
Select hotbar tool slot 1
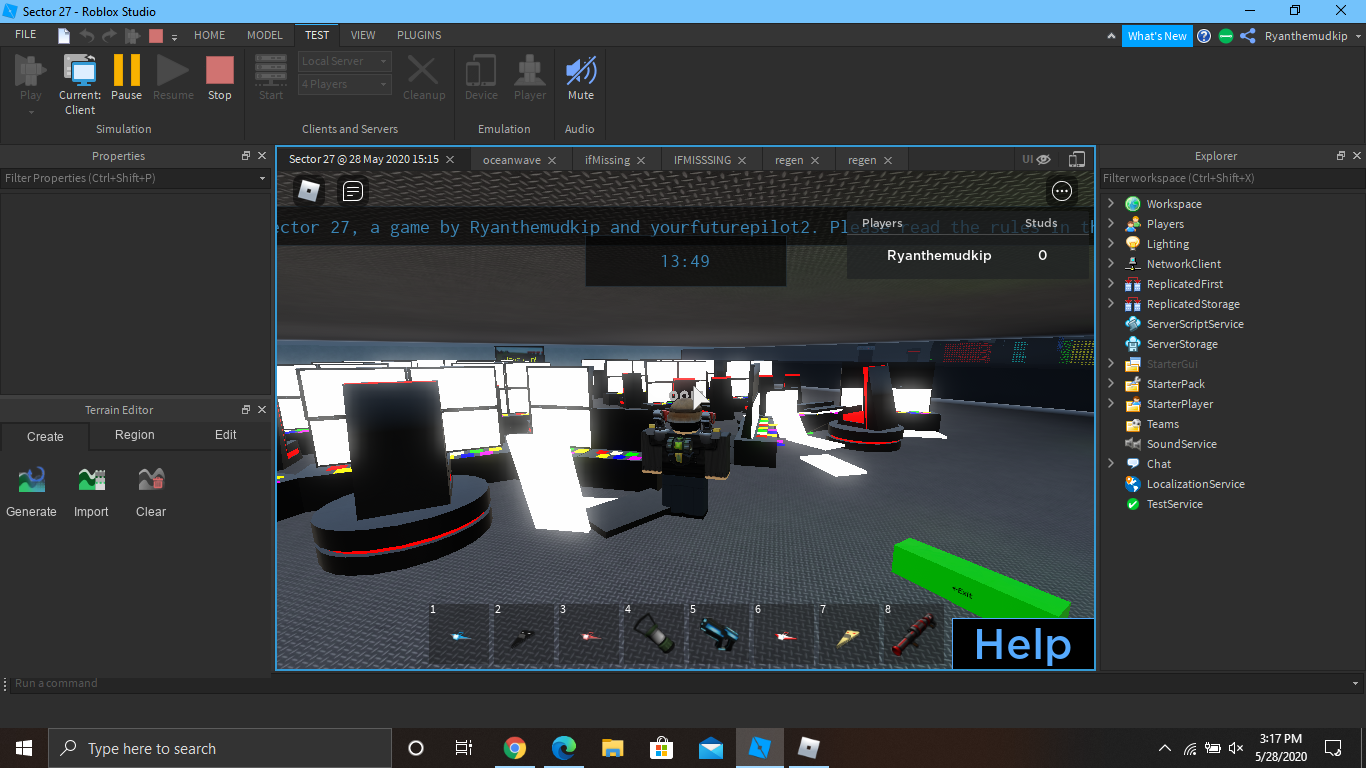[460, 634]
